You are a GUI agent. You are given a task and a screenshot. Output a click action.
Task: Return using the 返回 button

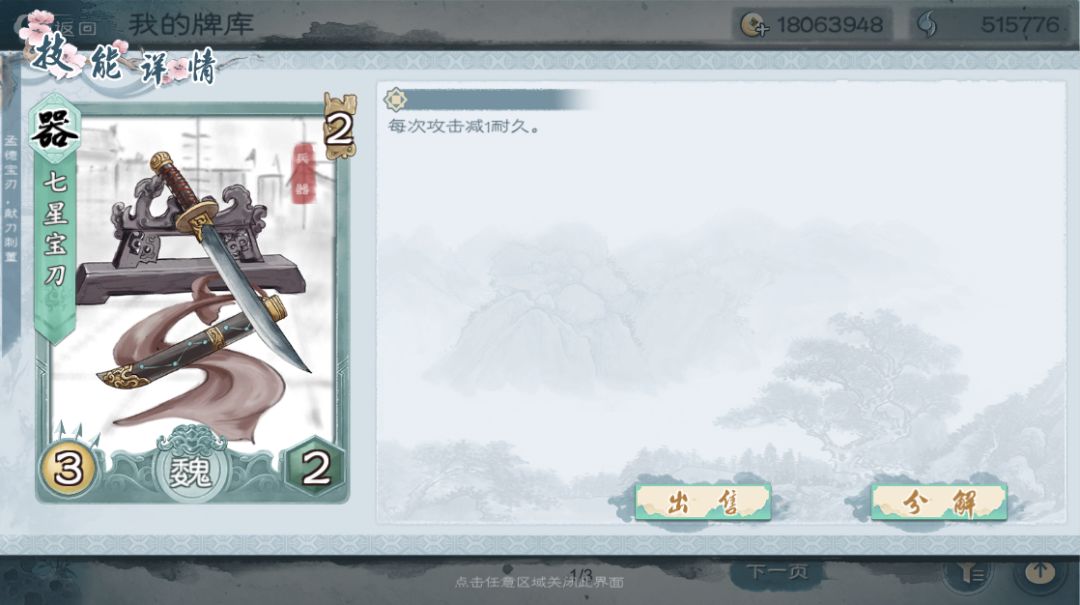74,28
